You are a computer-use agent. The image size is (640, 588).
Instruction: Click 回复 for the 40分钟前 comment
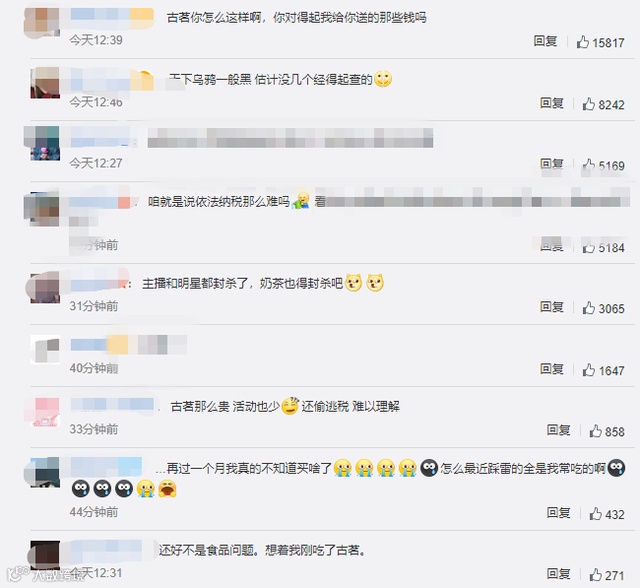click(x=552, y=369)
